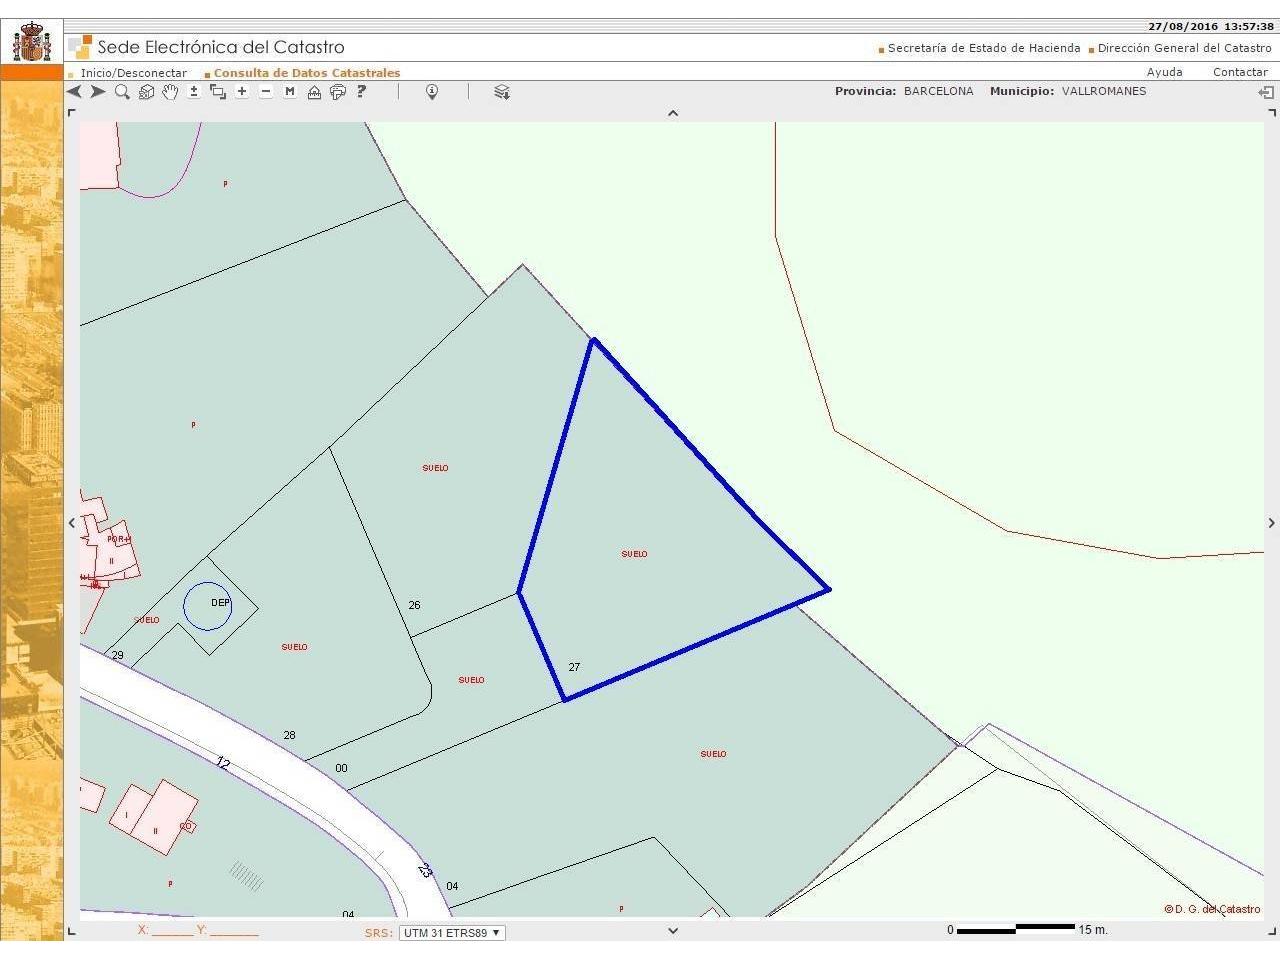Click the VALLROMANES municipality value
Viewport: 1280px width, 960px height.
[x=1104, y=91]
